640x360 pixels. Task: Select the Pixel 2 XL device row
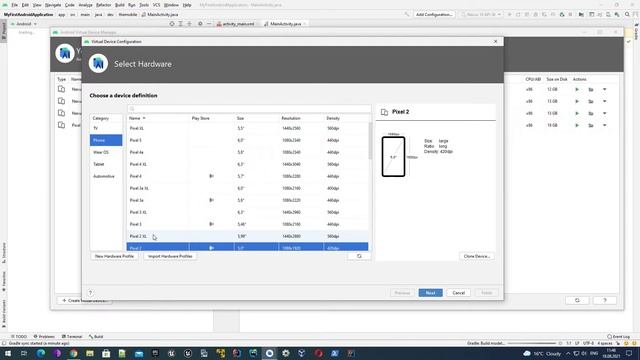click(x=247, y=236)
